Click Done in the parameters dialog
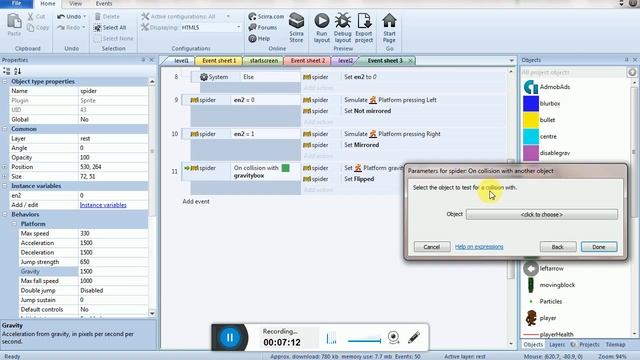The image size is (640, 360). [599, 247]
